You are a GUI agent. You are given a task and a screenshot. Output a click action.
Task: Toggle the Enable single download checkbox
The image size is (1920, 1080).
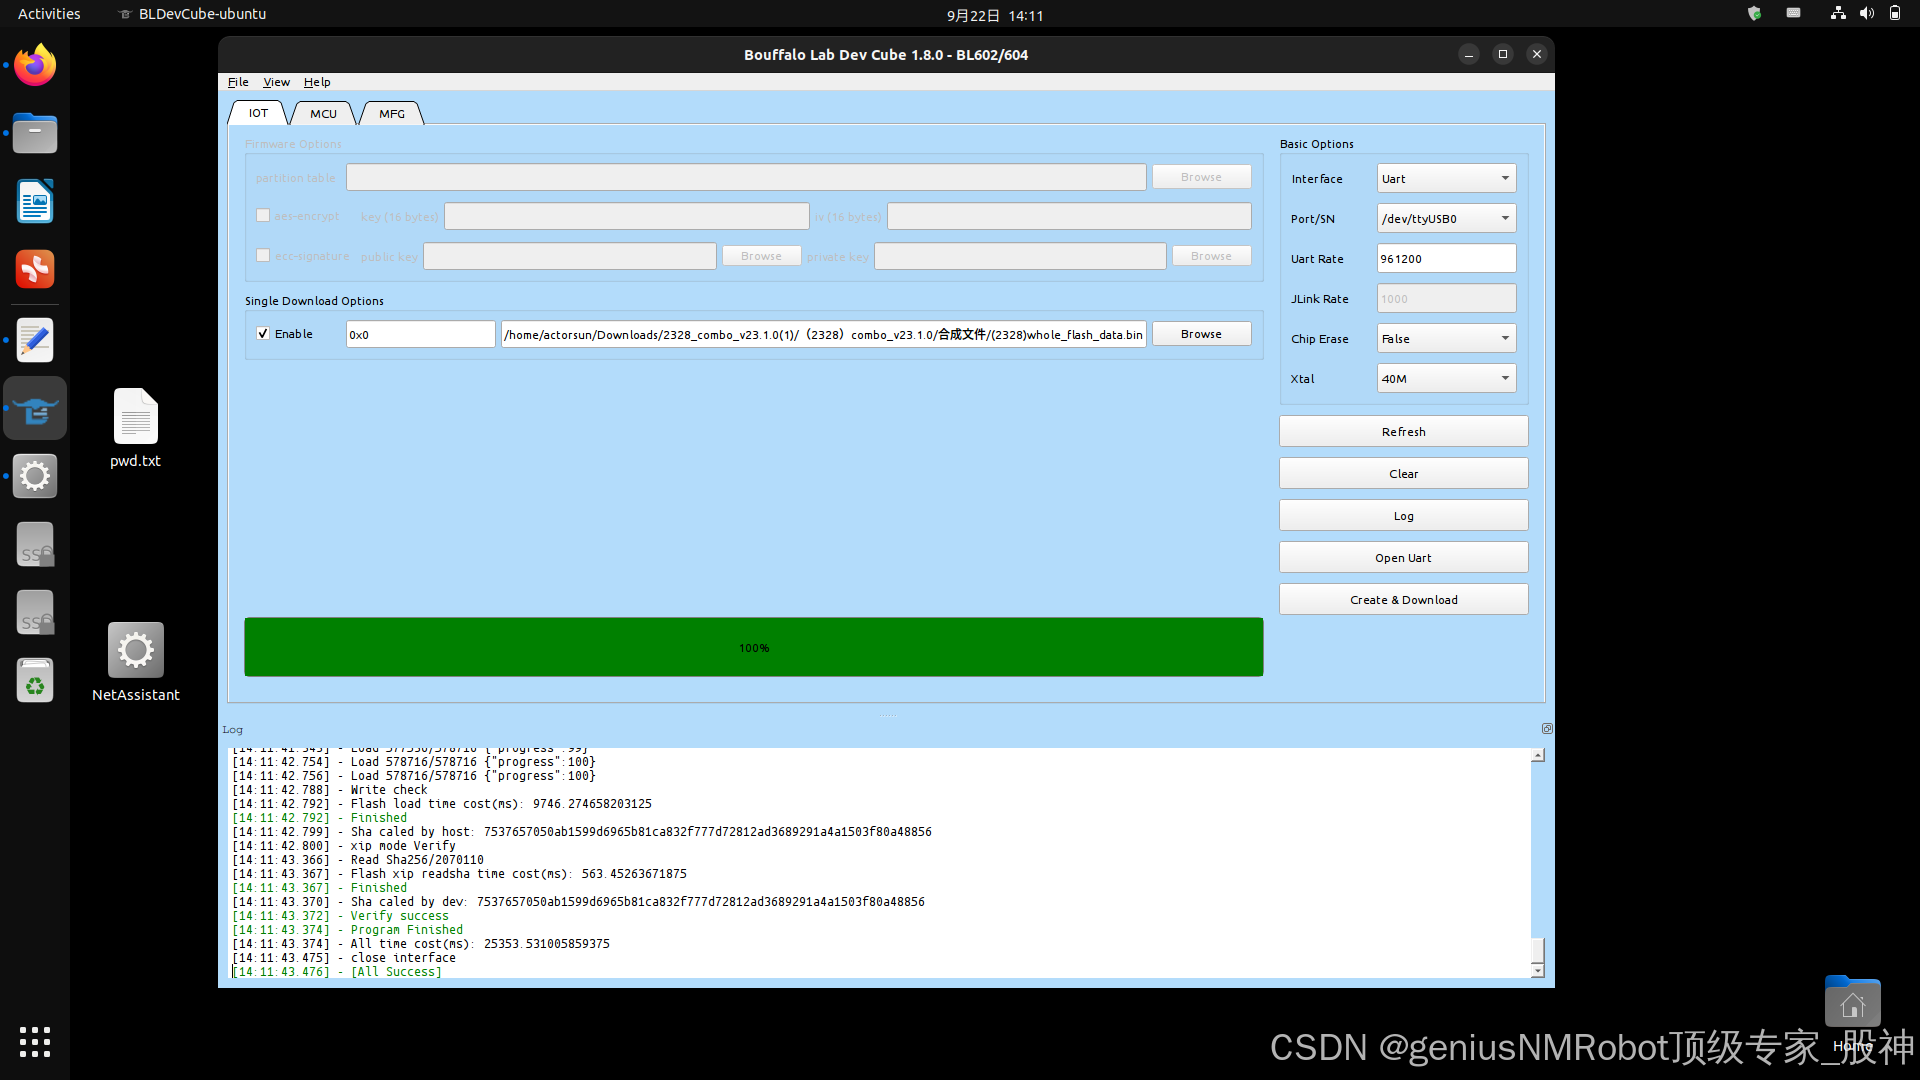point(263,334)
